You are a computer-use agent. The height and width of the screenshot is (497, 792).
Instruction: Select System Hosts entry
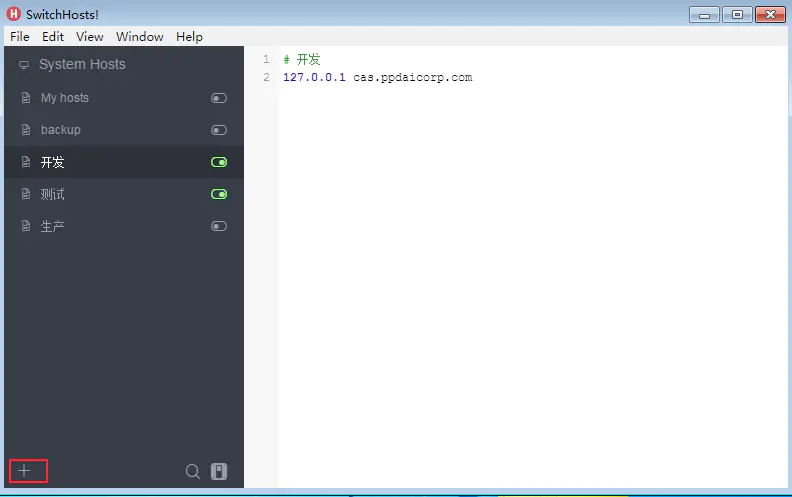[124, 65]
